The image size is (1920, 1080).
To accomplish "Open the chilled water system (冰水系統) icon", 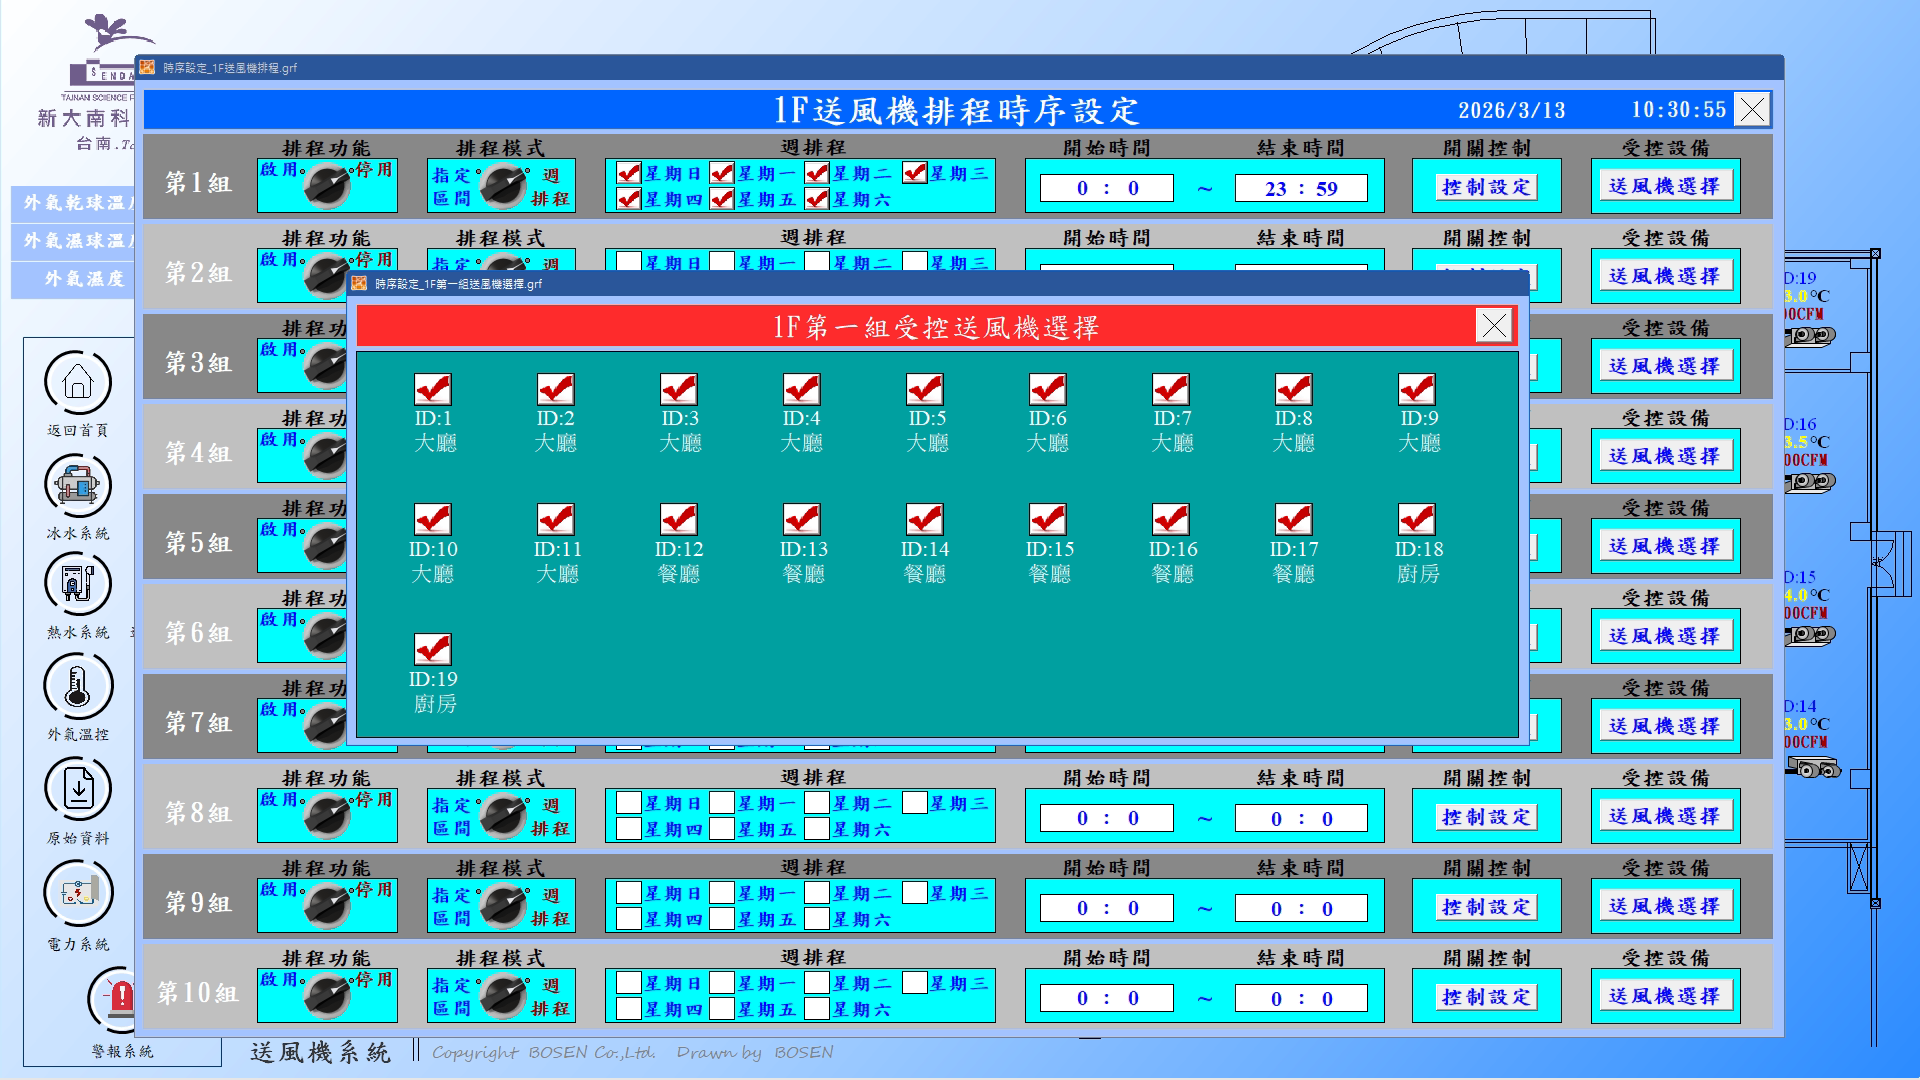I will [78, 486].
